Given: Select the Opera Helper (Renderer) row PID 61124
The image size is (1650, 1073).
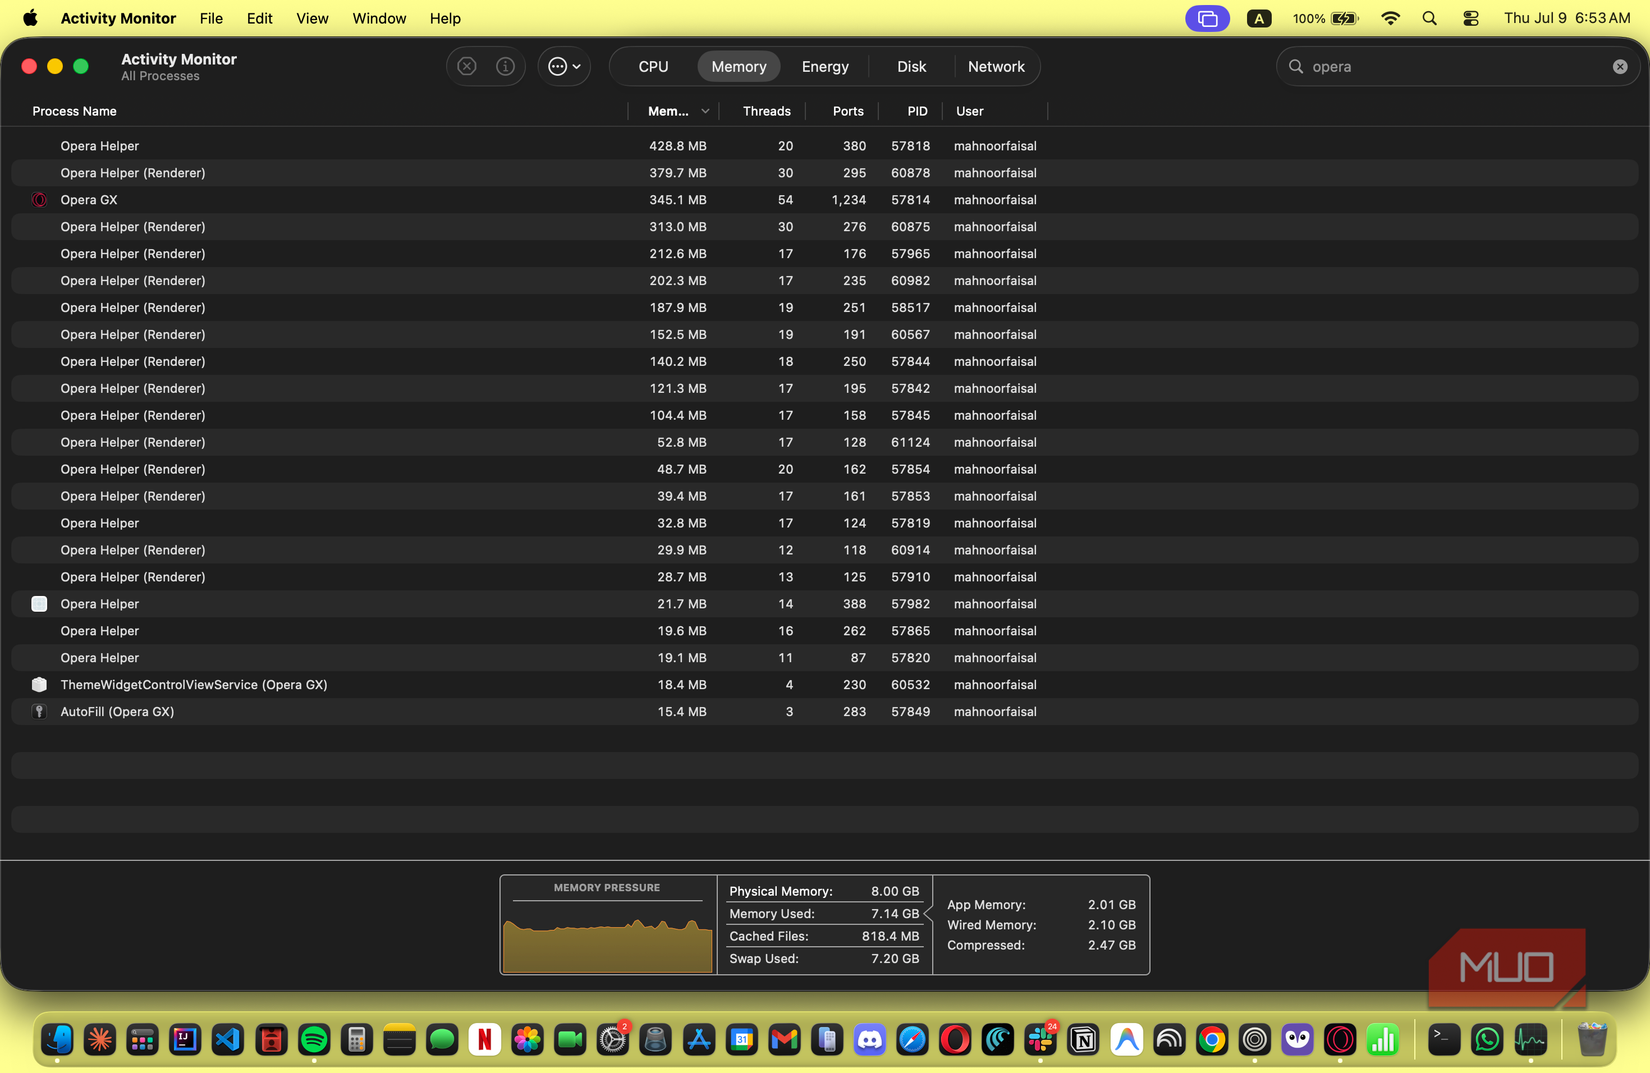Looking at the screenshot, I should [825, 442].
